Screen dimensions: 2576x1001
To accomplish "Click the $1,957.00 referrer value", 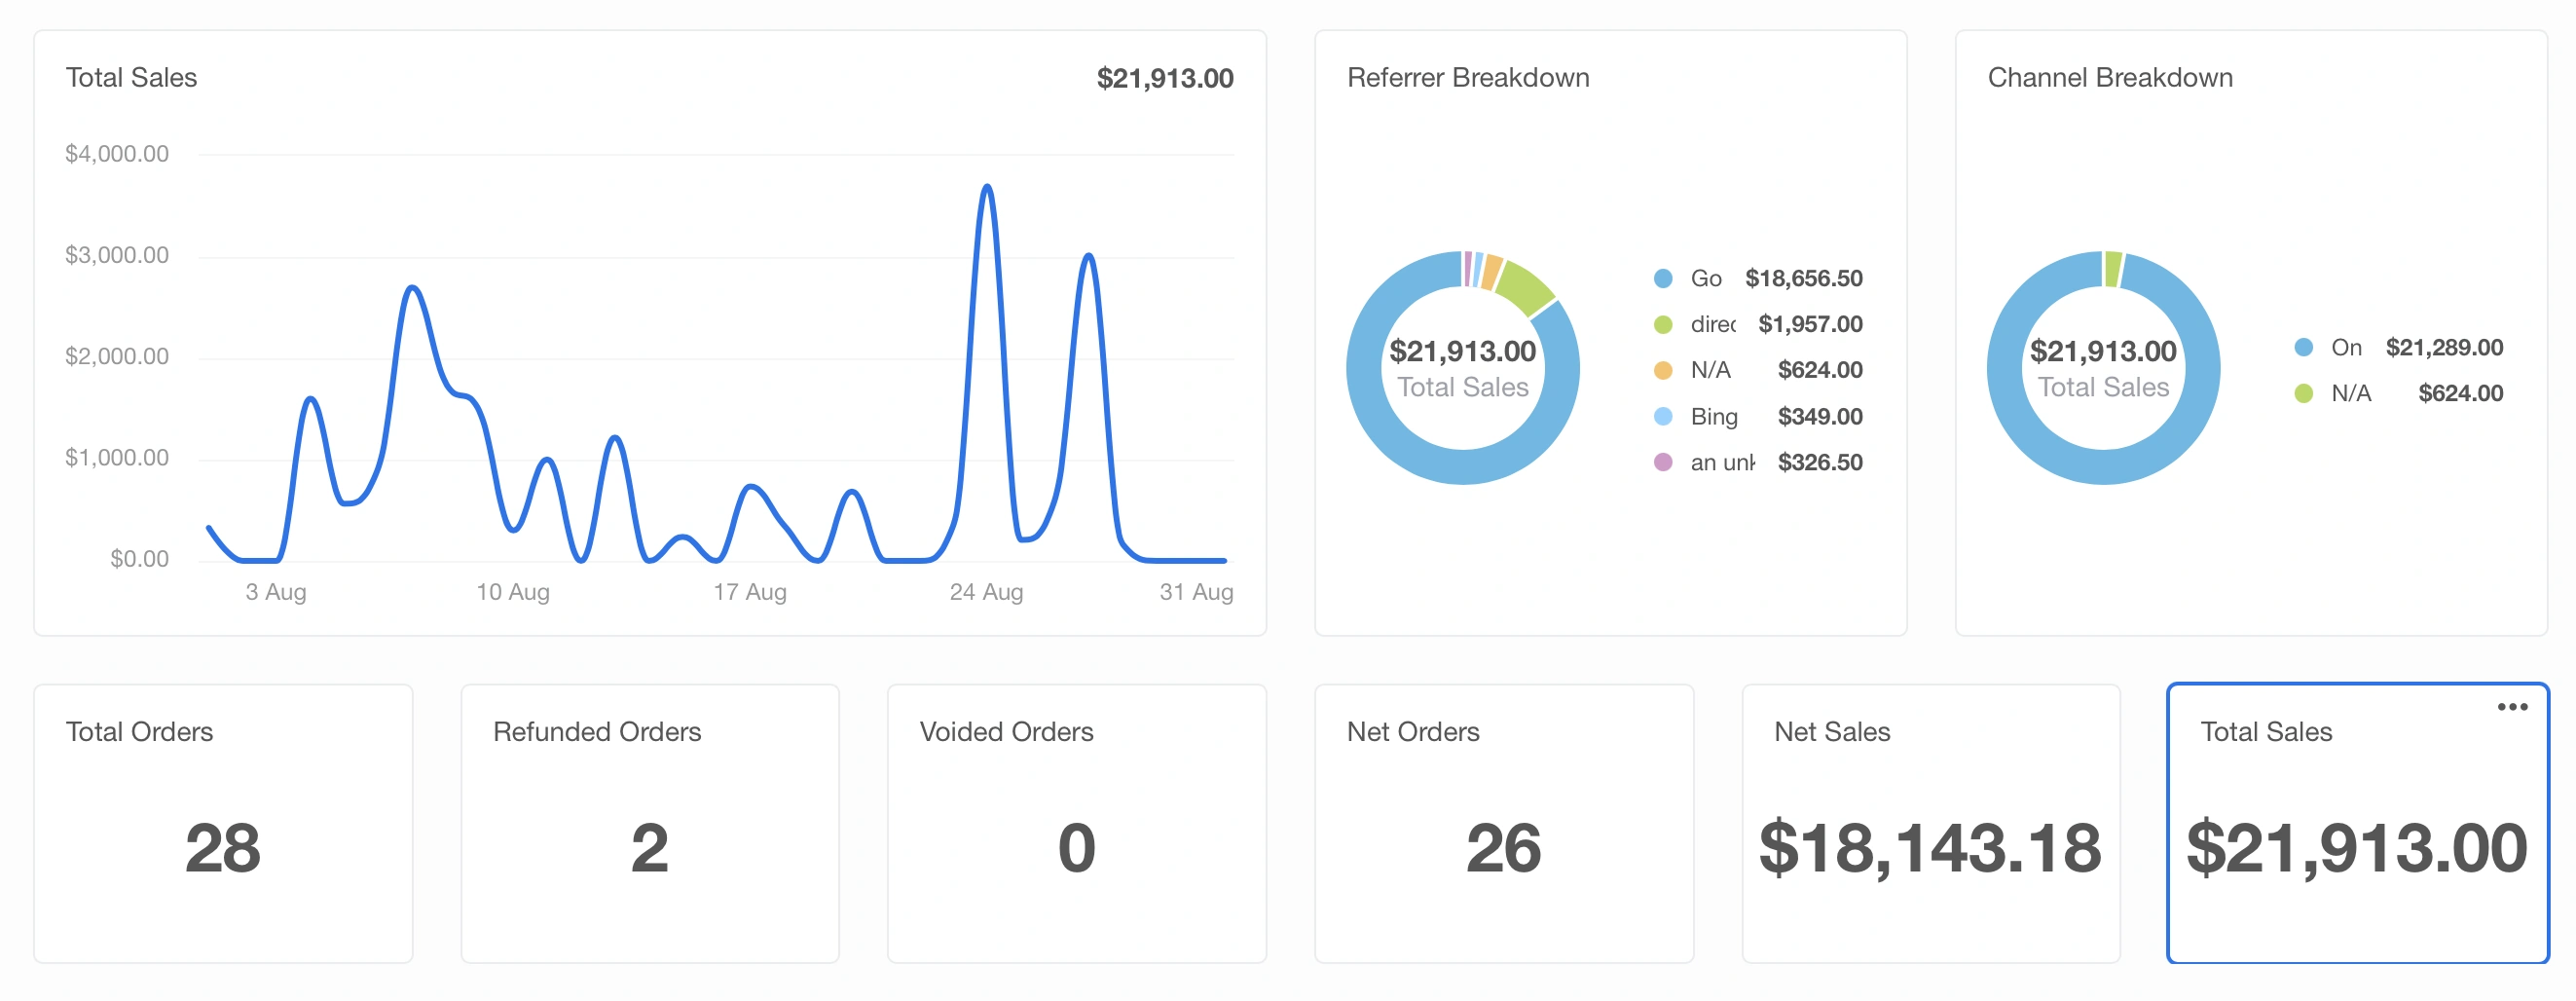I will coord(1810,324).
